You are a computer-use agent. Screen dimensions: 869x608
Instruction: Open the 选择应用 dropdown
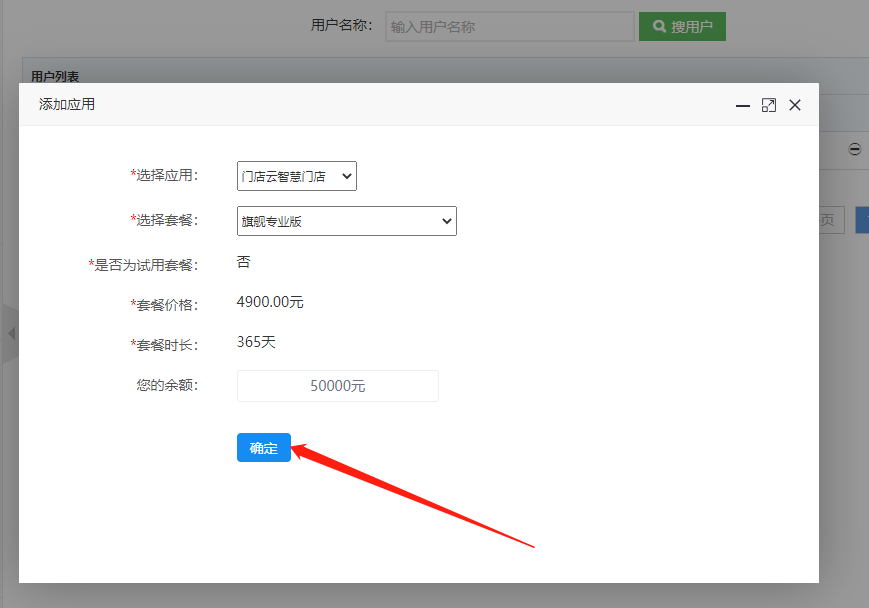pyautogui.click(x=297, y=176)
